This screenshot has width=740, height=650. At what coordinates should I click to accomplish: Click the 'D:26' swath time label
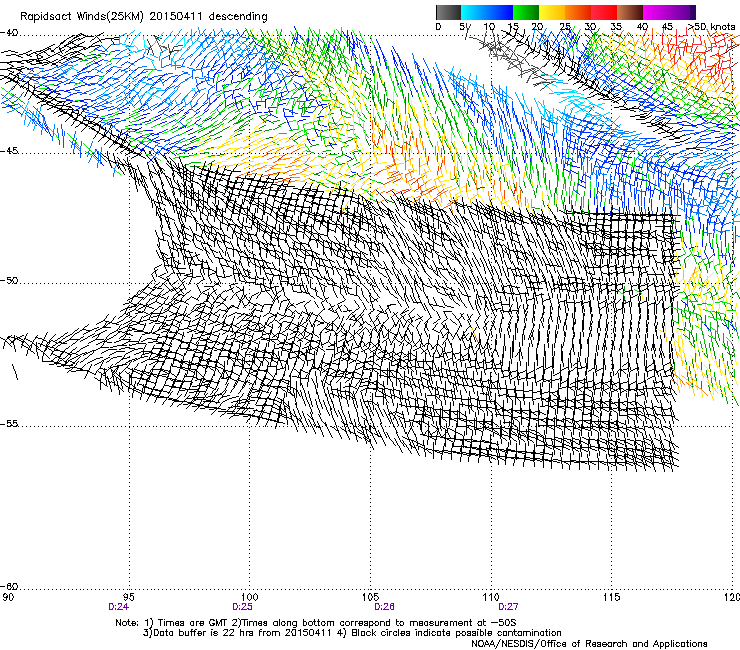pyautogui.click(x=384, y=607)
